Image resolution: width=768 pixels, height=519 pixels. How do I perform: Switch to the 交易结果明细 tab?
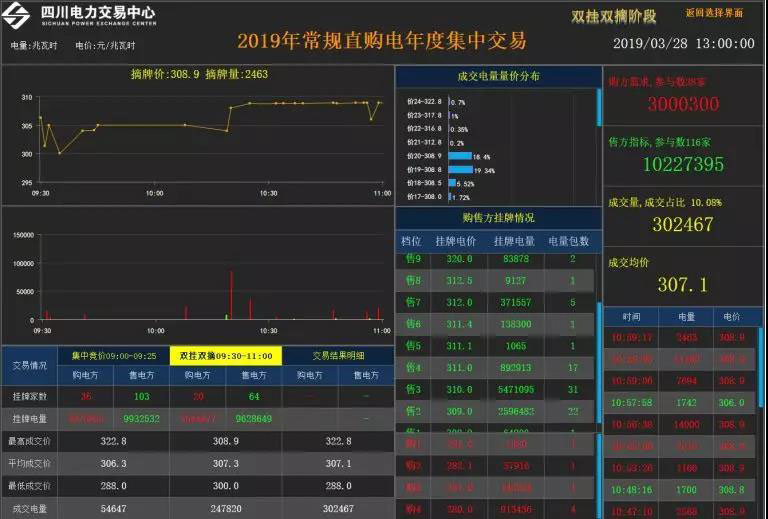tap(338, 355)
